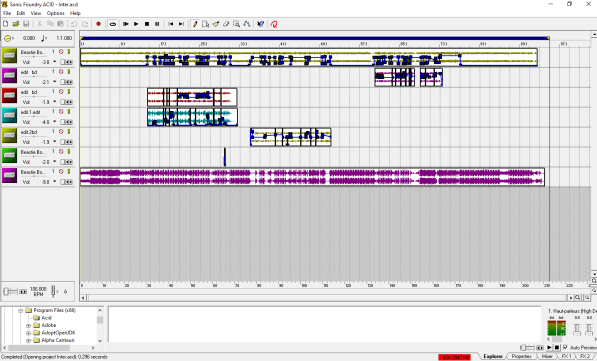Mute the red edit bd track
Image resolution: width=597 pixels, height=361 pixels.
tap(61, 91)
